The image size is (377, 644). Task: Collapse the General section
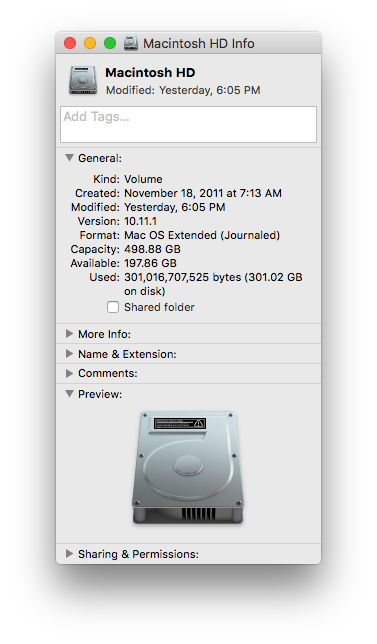[x=69, y=158]
